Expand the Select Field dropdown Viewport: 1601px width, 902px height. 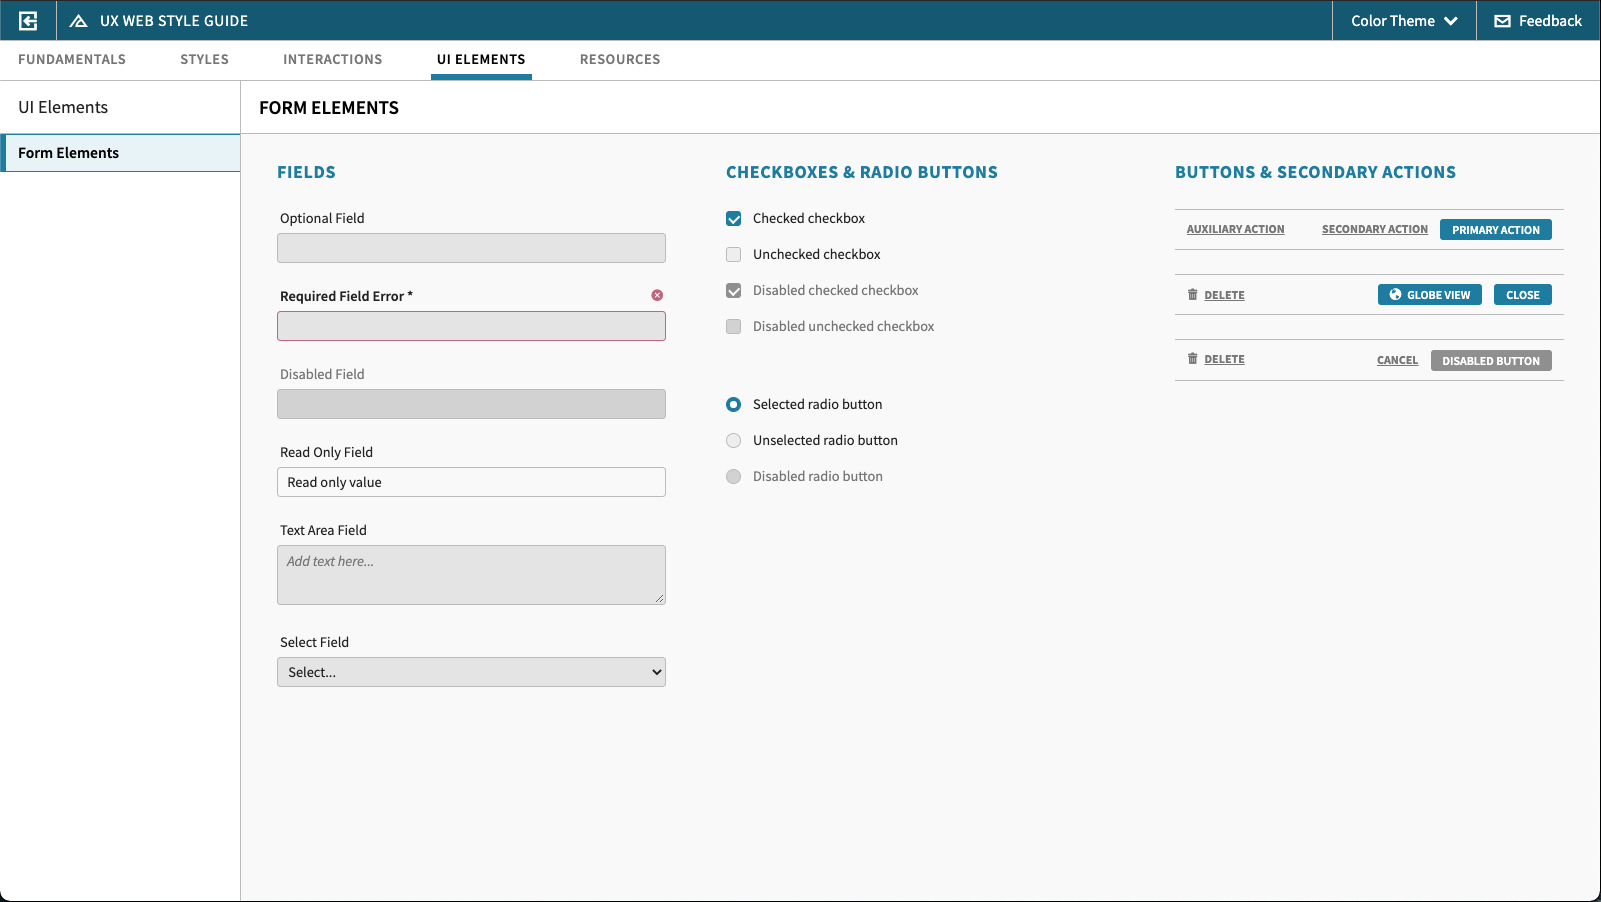471,672
